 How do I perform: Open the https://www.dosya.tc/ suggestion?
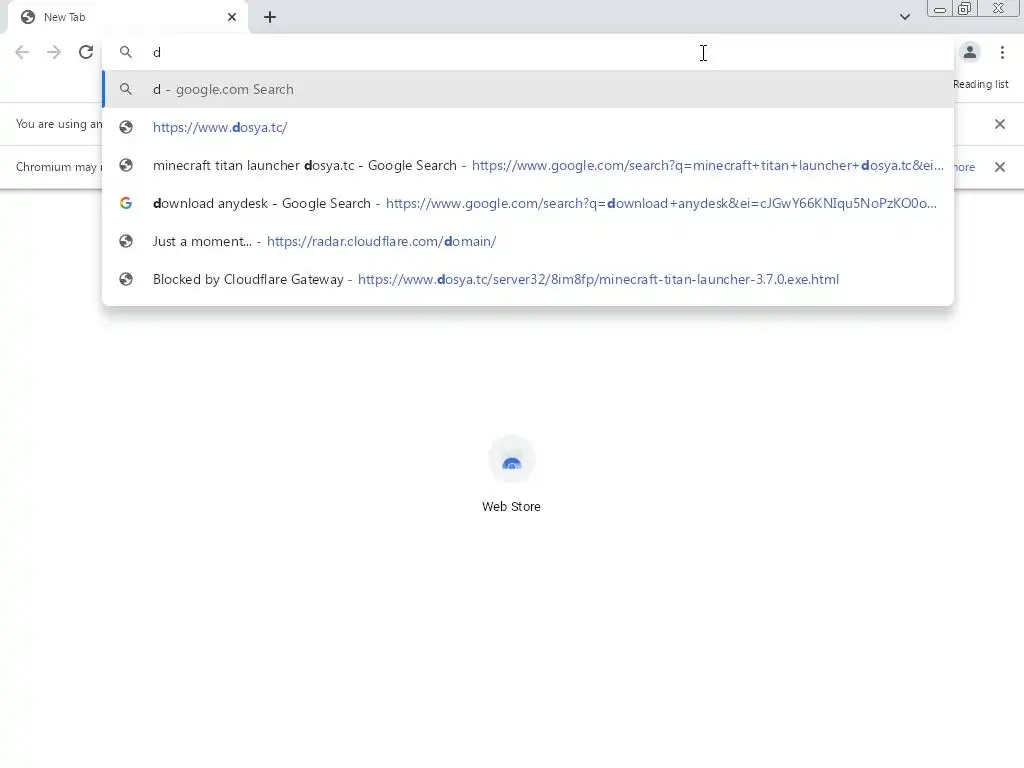[528, 127]
